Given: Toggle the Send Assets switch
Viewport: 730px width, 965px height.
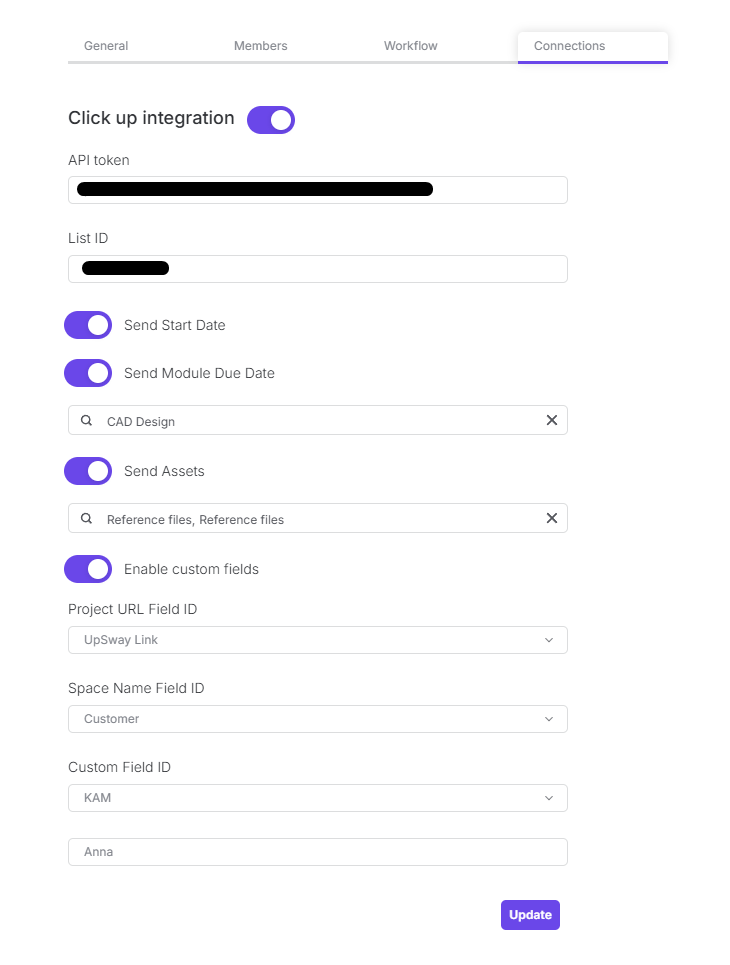Looking at the screenshot, I should [88, 471].
